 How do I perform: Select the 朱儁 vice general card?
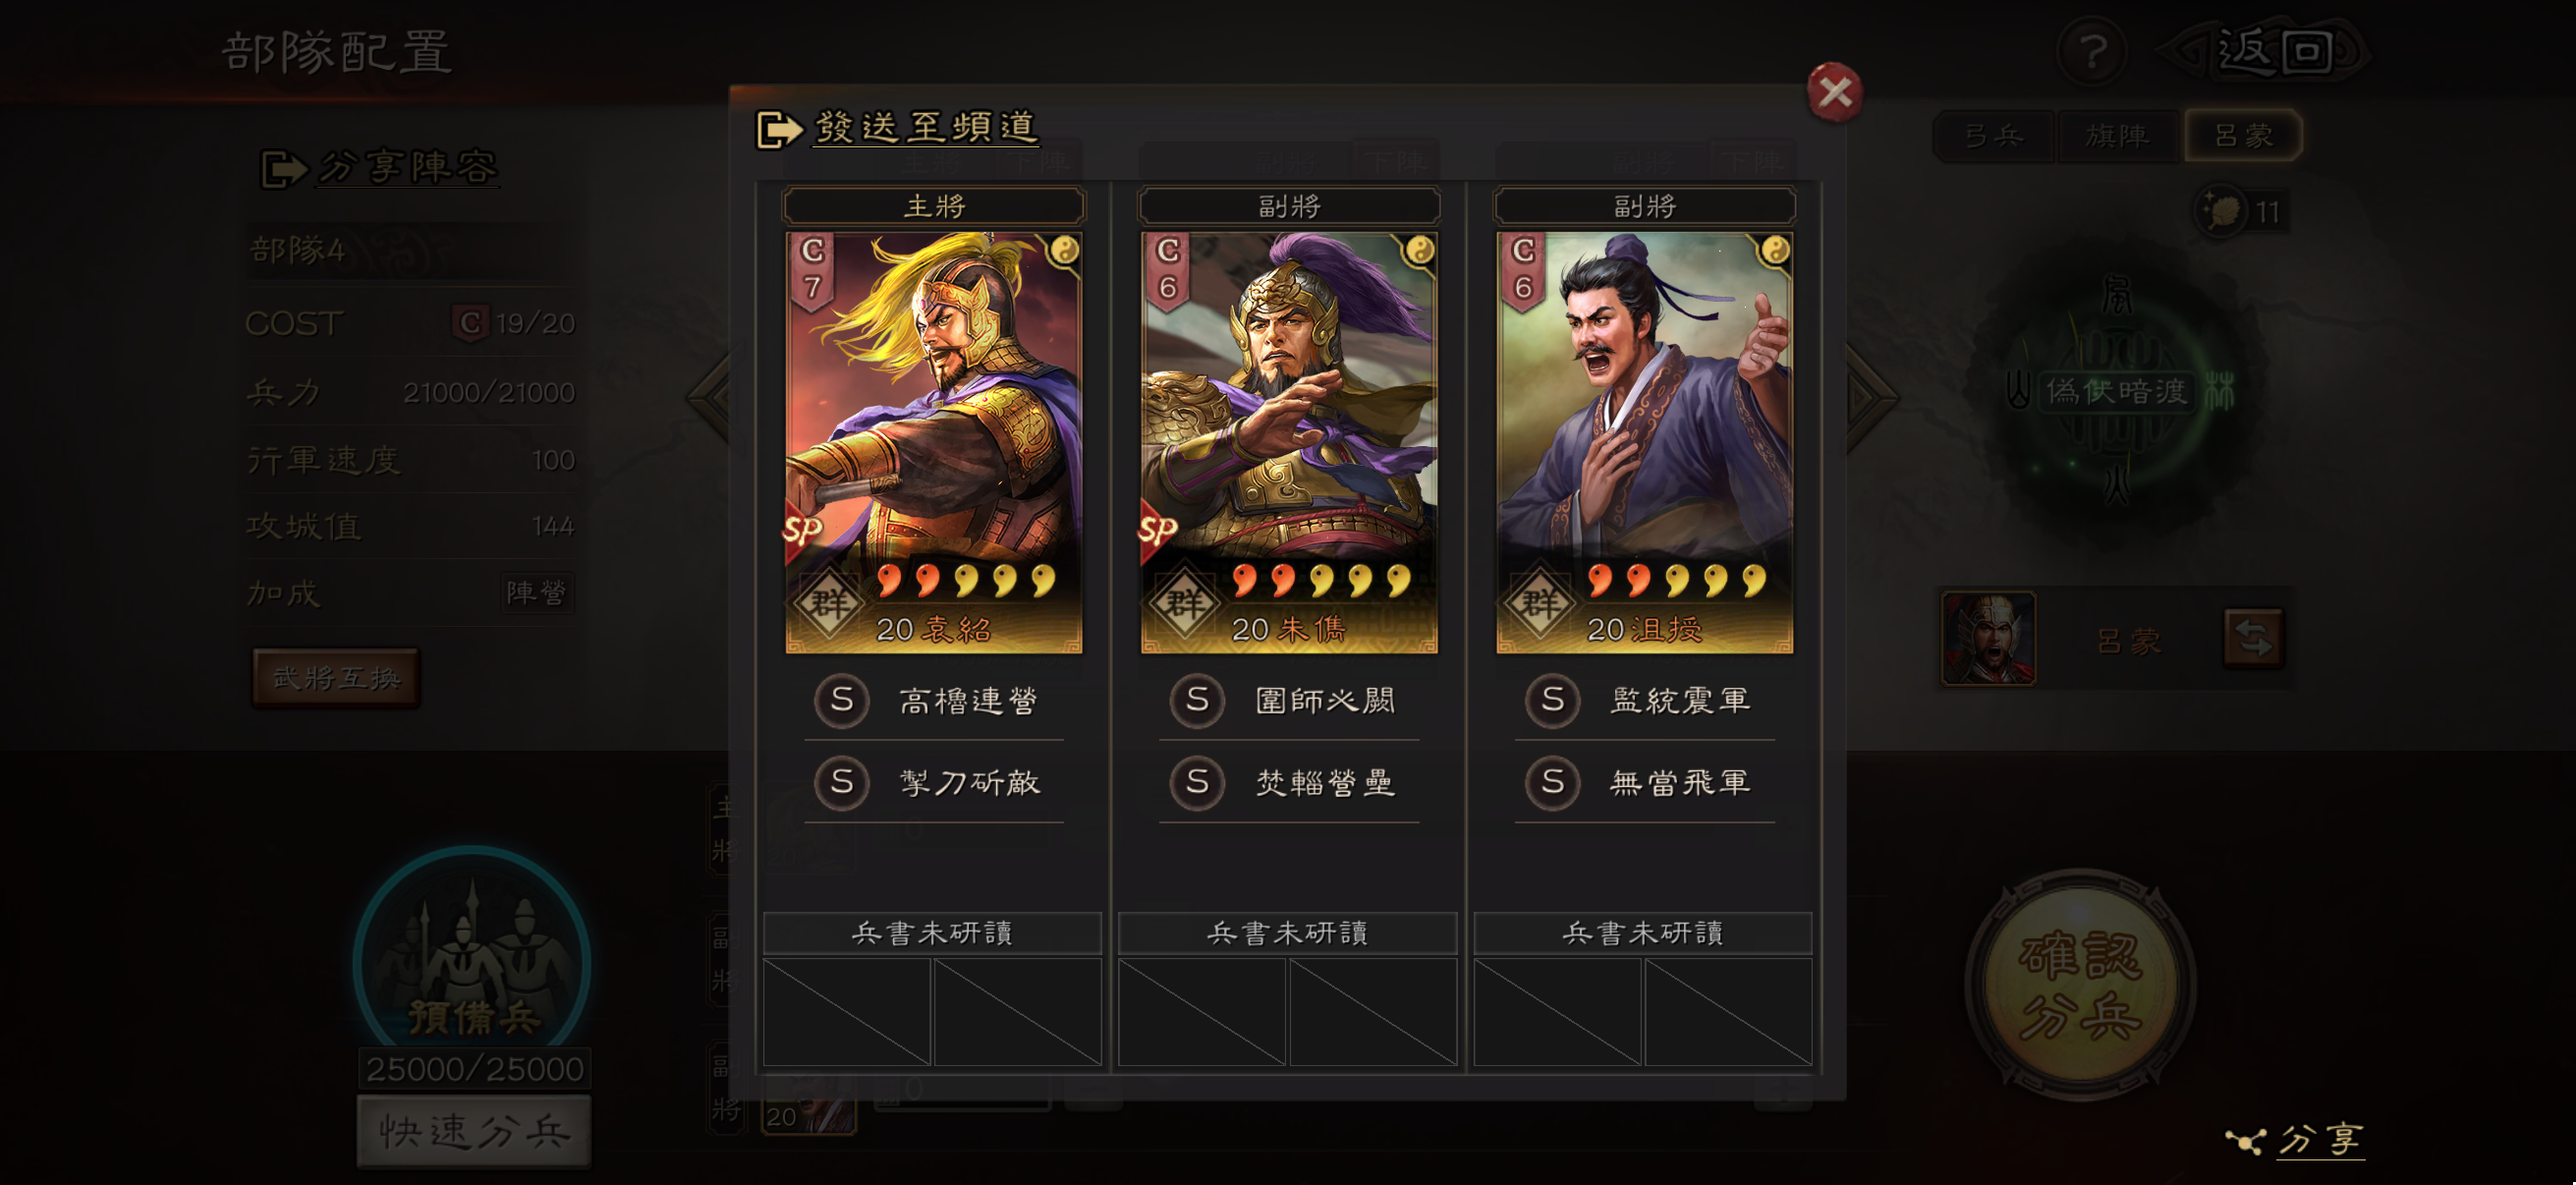click(1288, 442)
